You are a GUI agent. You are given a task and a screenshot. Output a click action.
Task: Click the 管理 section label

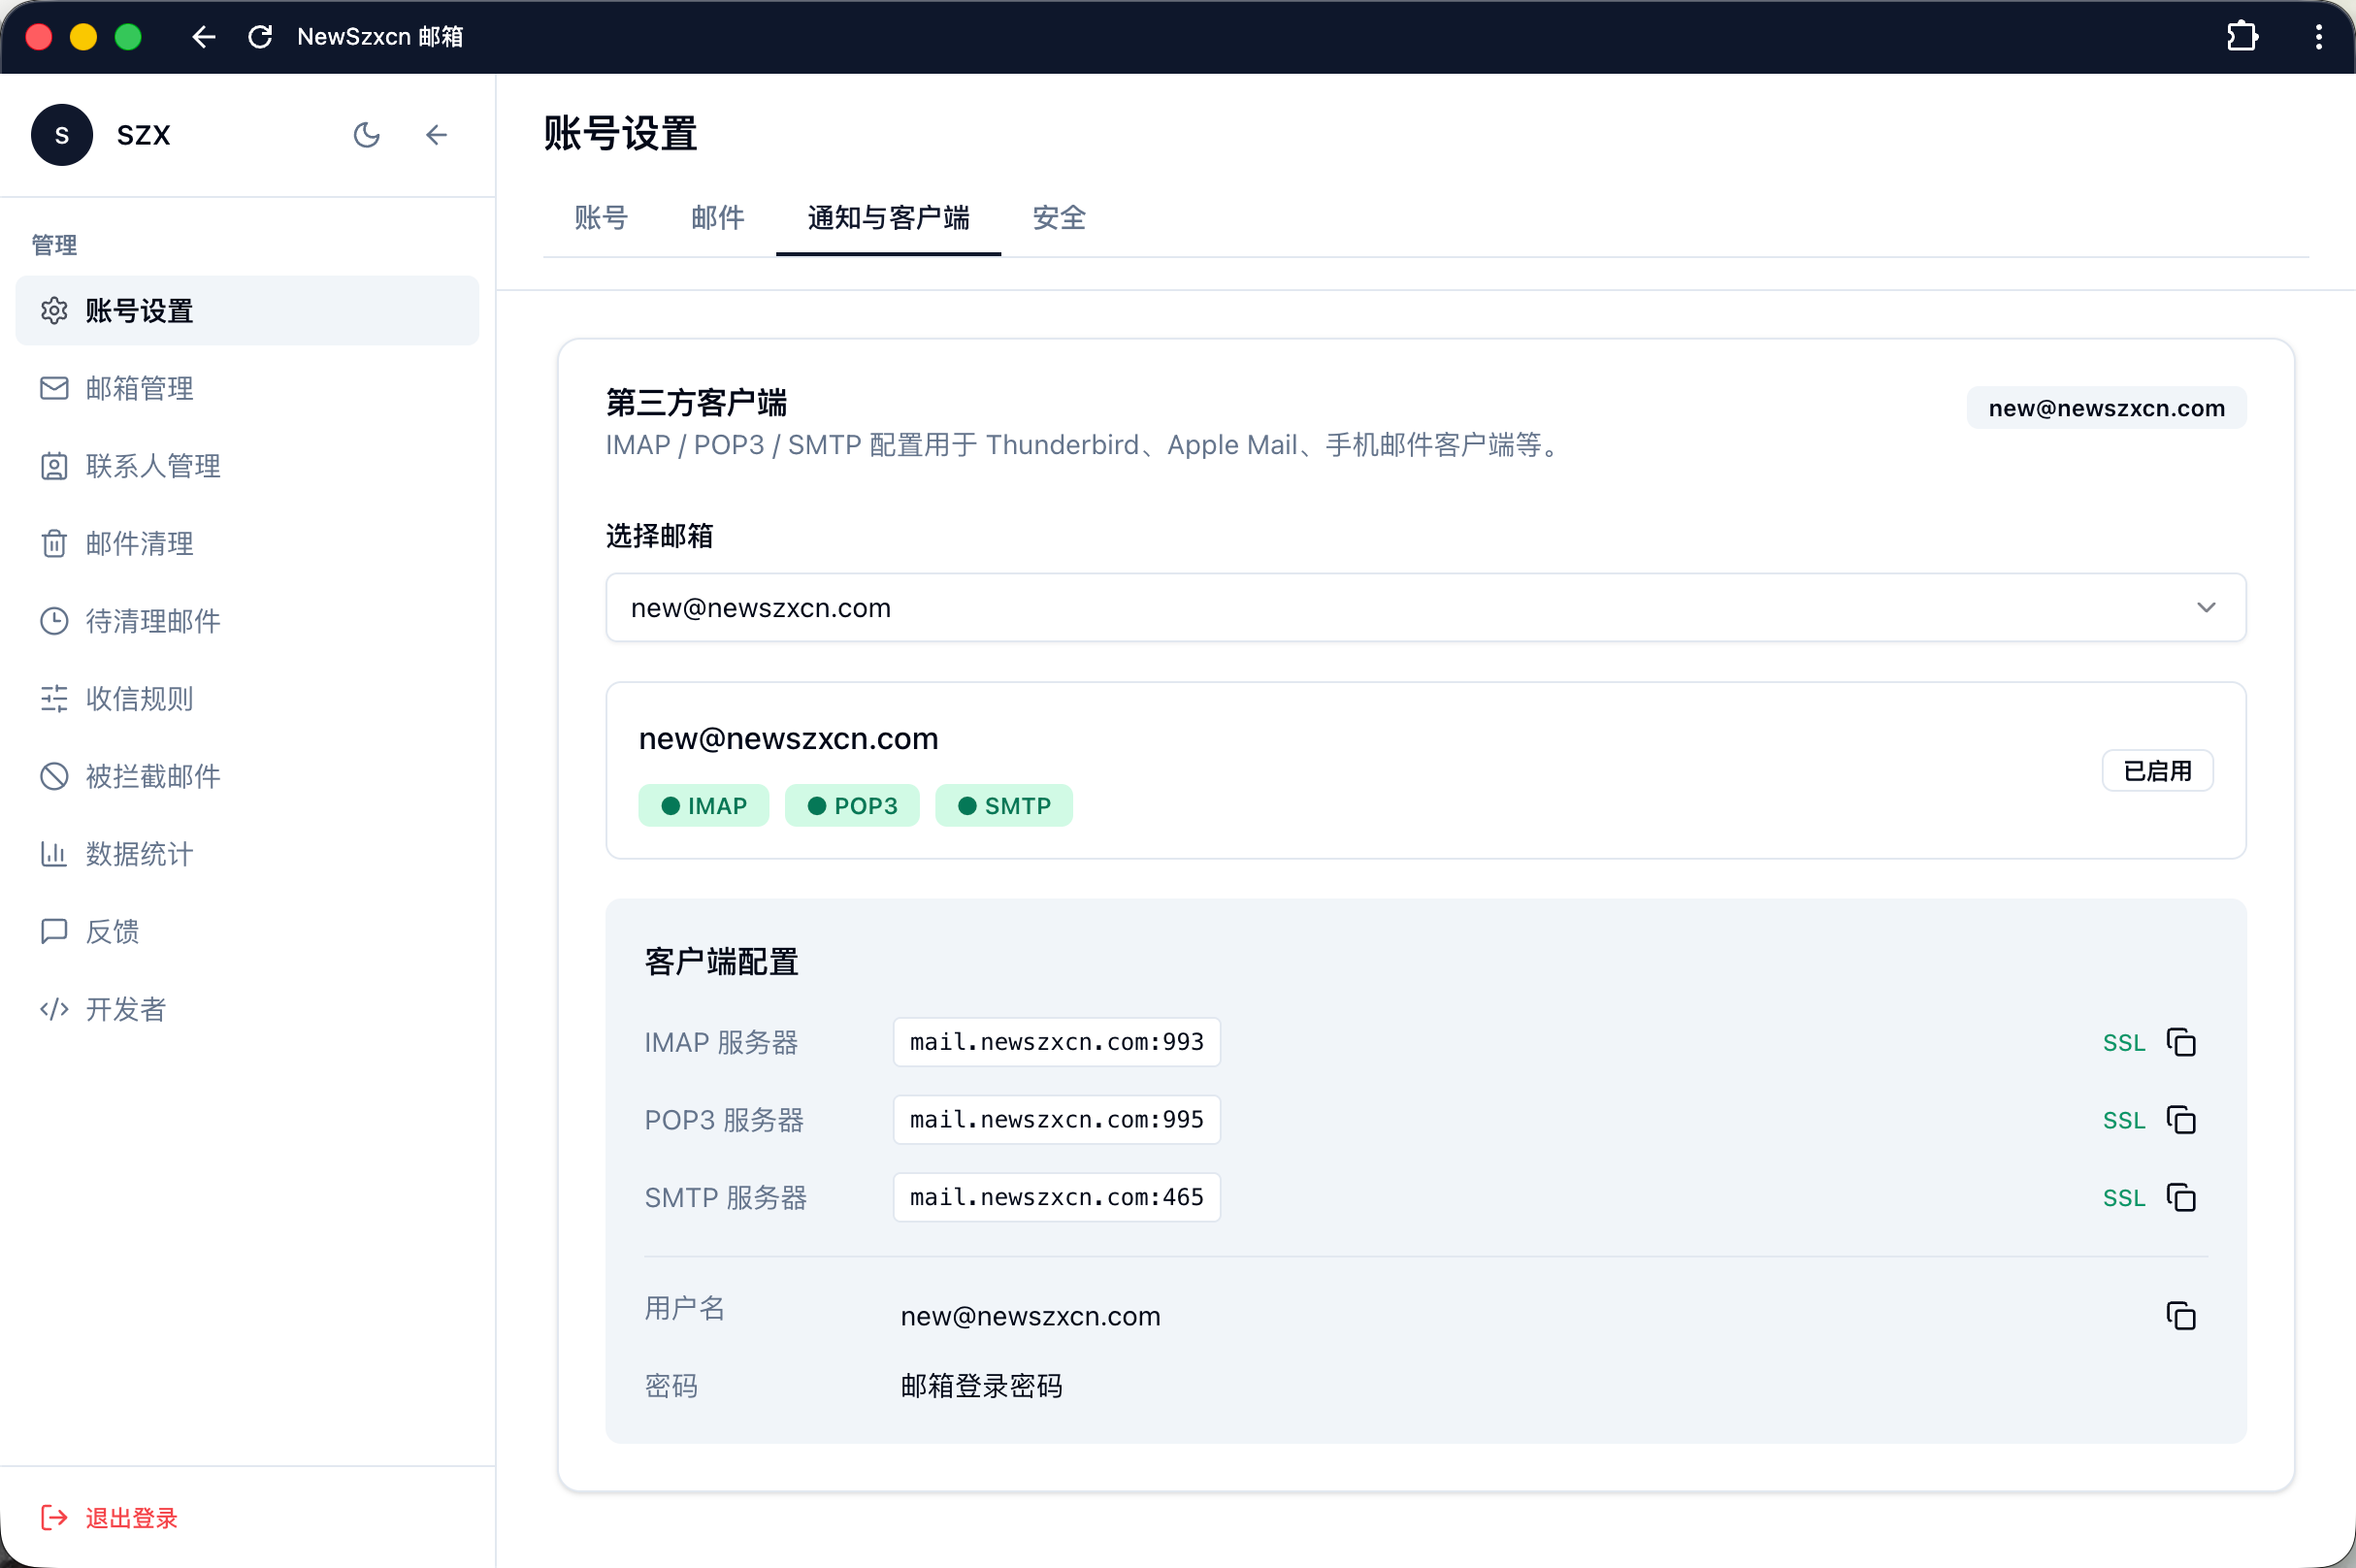(x=54, y=245)
